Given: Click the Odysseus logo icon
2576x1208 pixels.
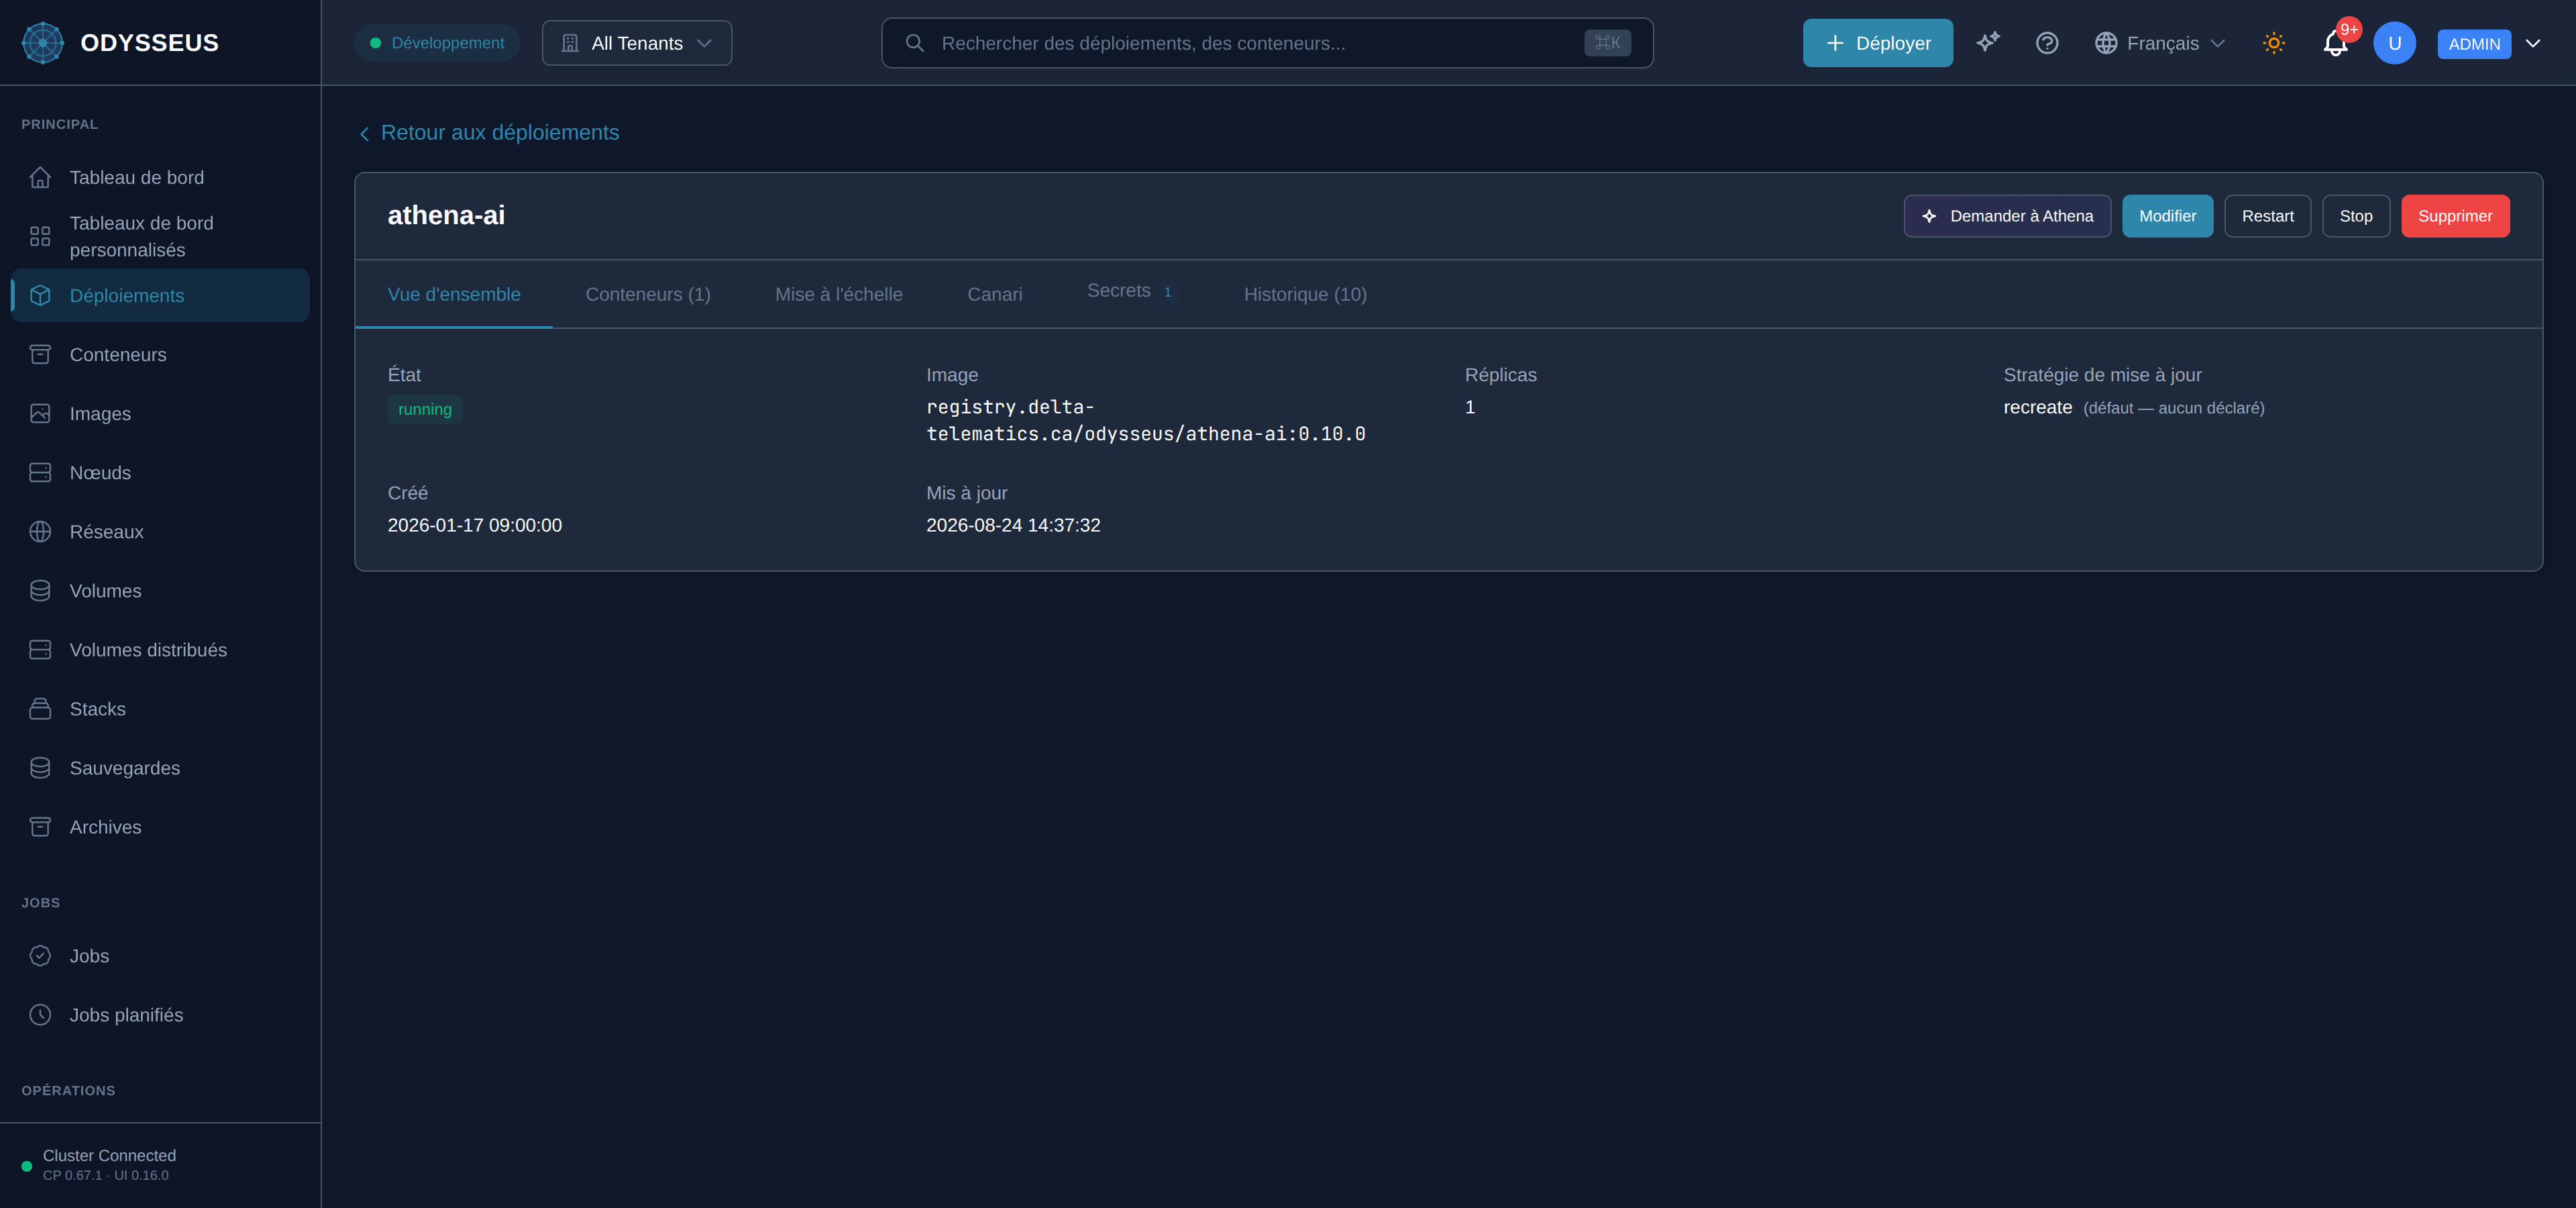Looking at the screenshot, I should 43,43.
